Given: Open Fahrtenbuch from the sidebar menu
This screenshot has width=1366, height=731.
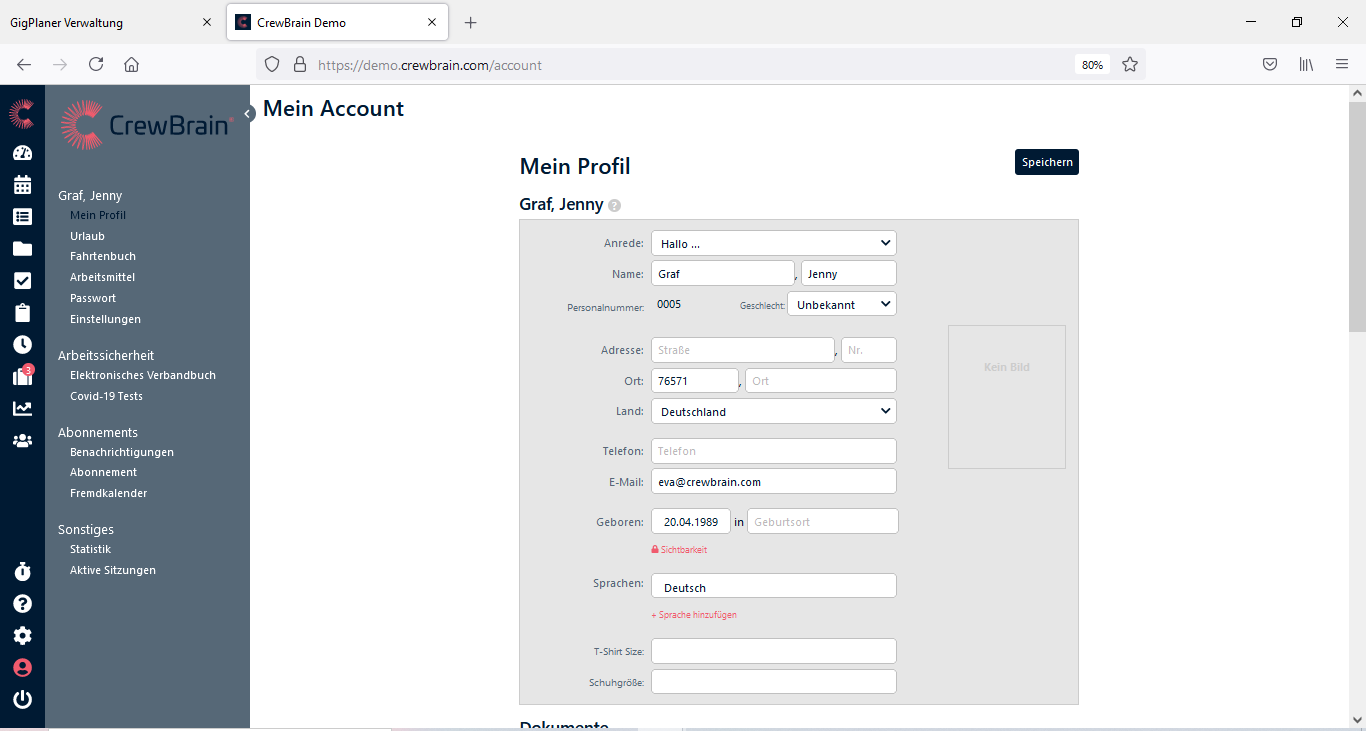Looking at the screenshot, I should coord(103,256).
